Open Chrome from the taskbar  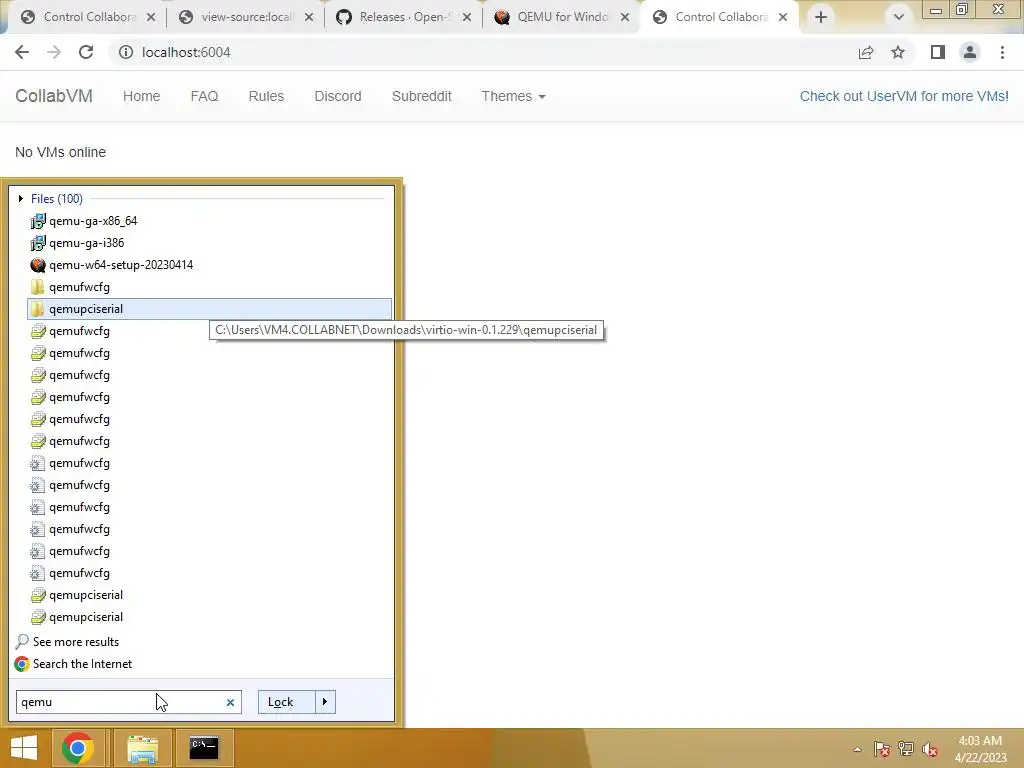[78, 748]
